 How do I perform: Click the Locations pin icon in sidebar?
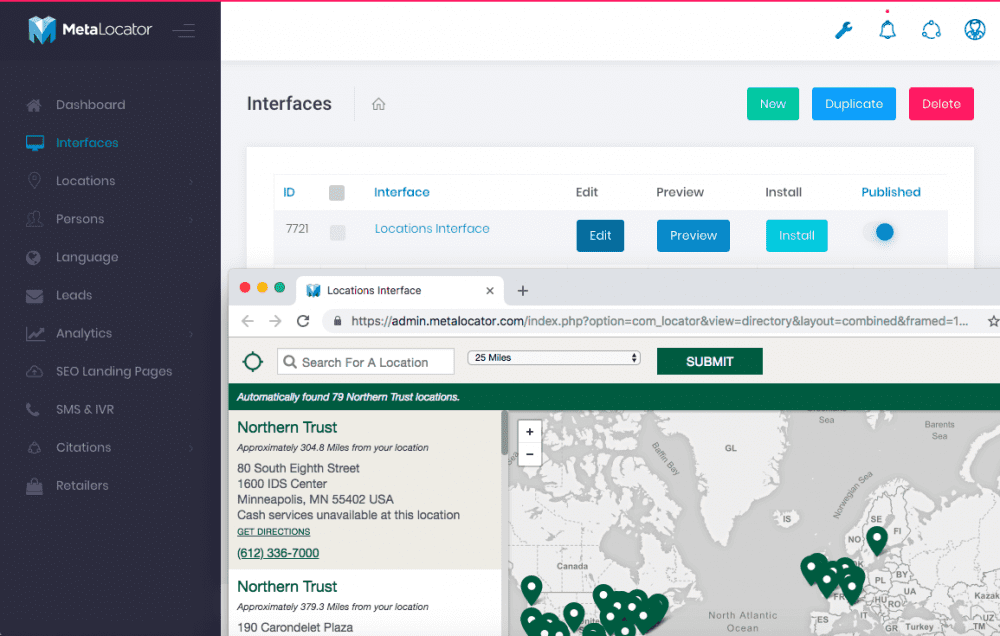[34, 181]
